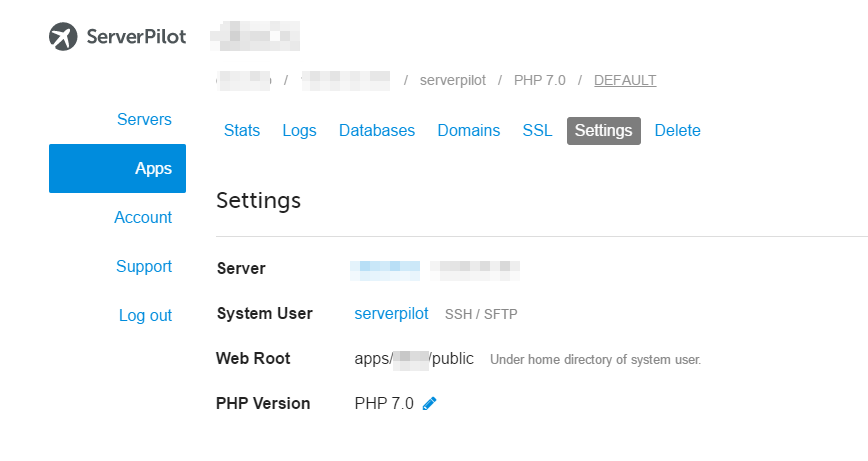Open the SSL tab

(537, 131)
